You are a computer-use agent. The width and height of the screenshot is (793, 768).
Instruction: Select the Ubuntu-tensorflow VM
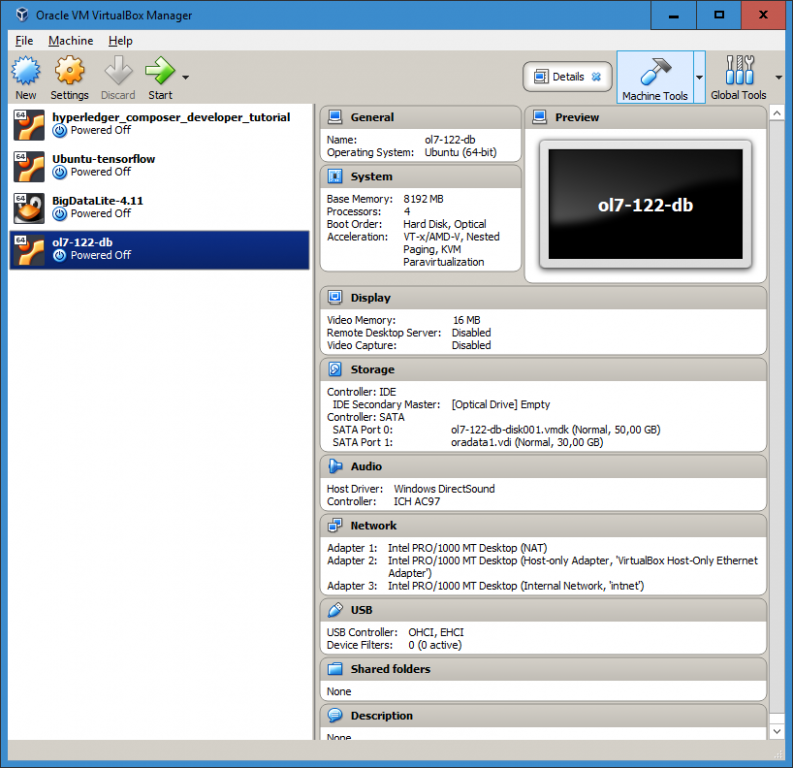(159, 166)
